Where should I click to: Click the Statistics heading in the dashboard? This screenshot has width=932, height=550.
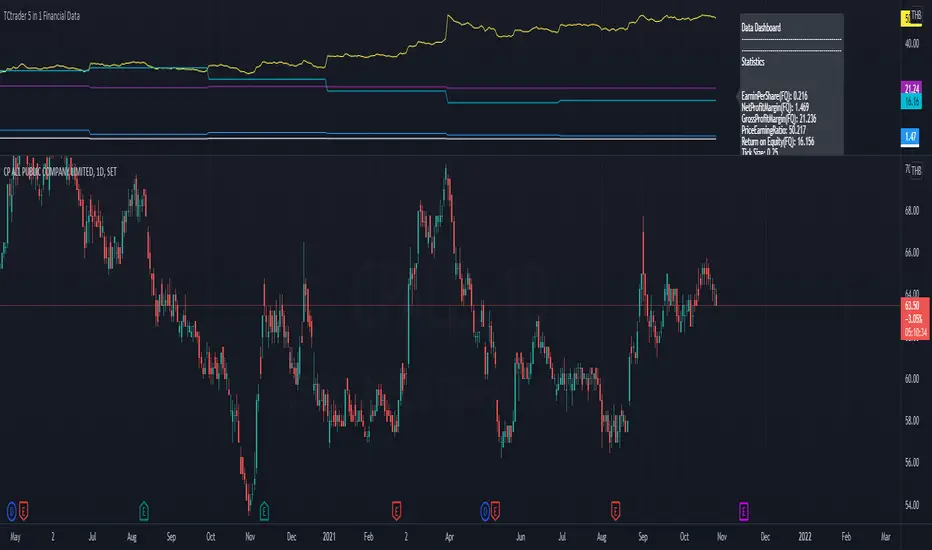[x=752, y=62]
